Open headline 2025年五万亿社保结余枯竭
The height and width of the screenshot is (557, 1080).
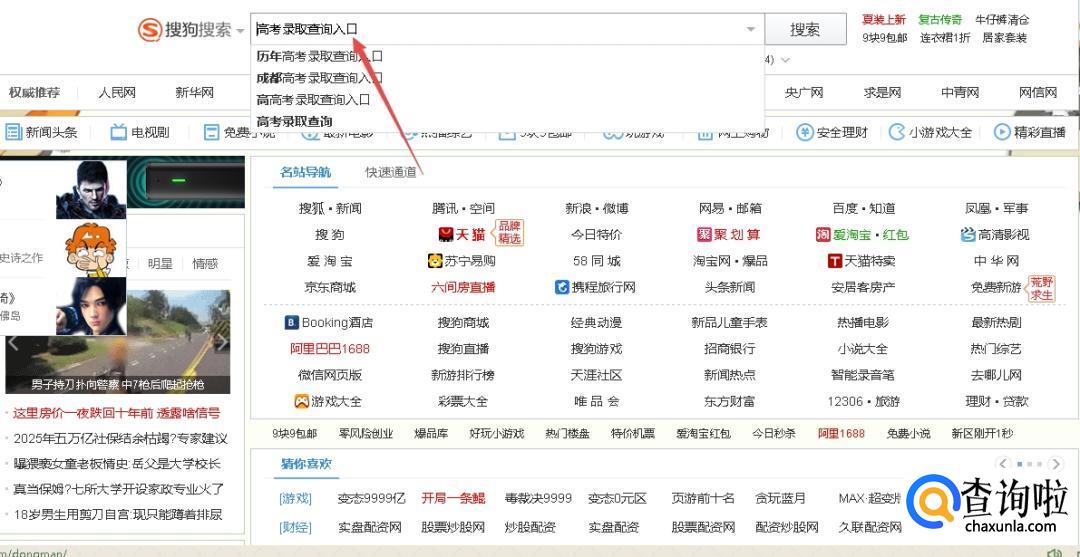pyautogui.click(x=120, y=439)
